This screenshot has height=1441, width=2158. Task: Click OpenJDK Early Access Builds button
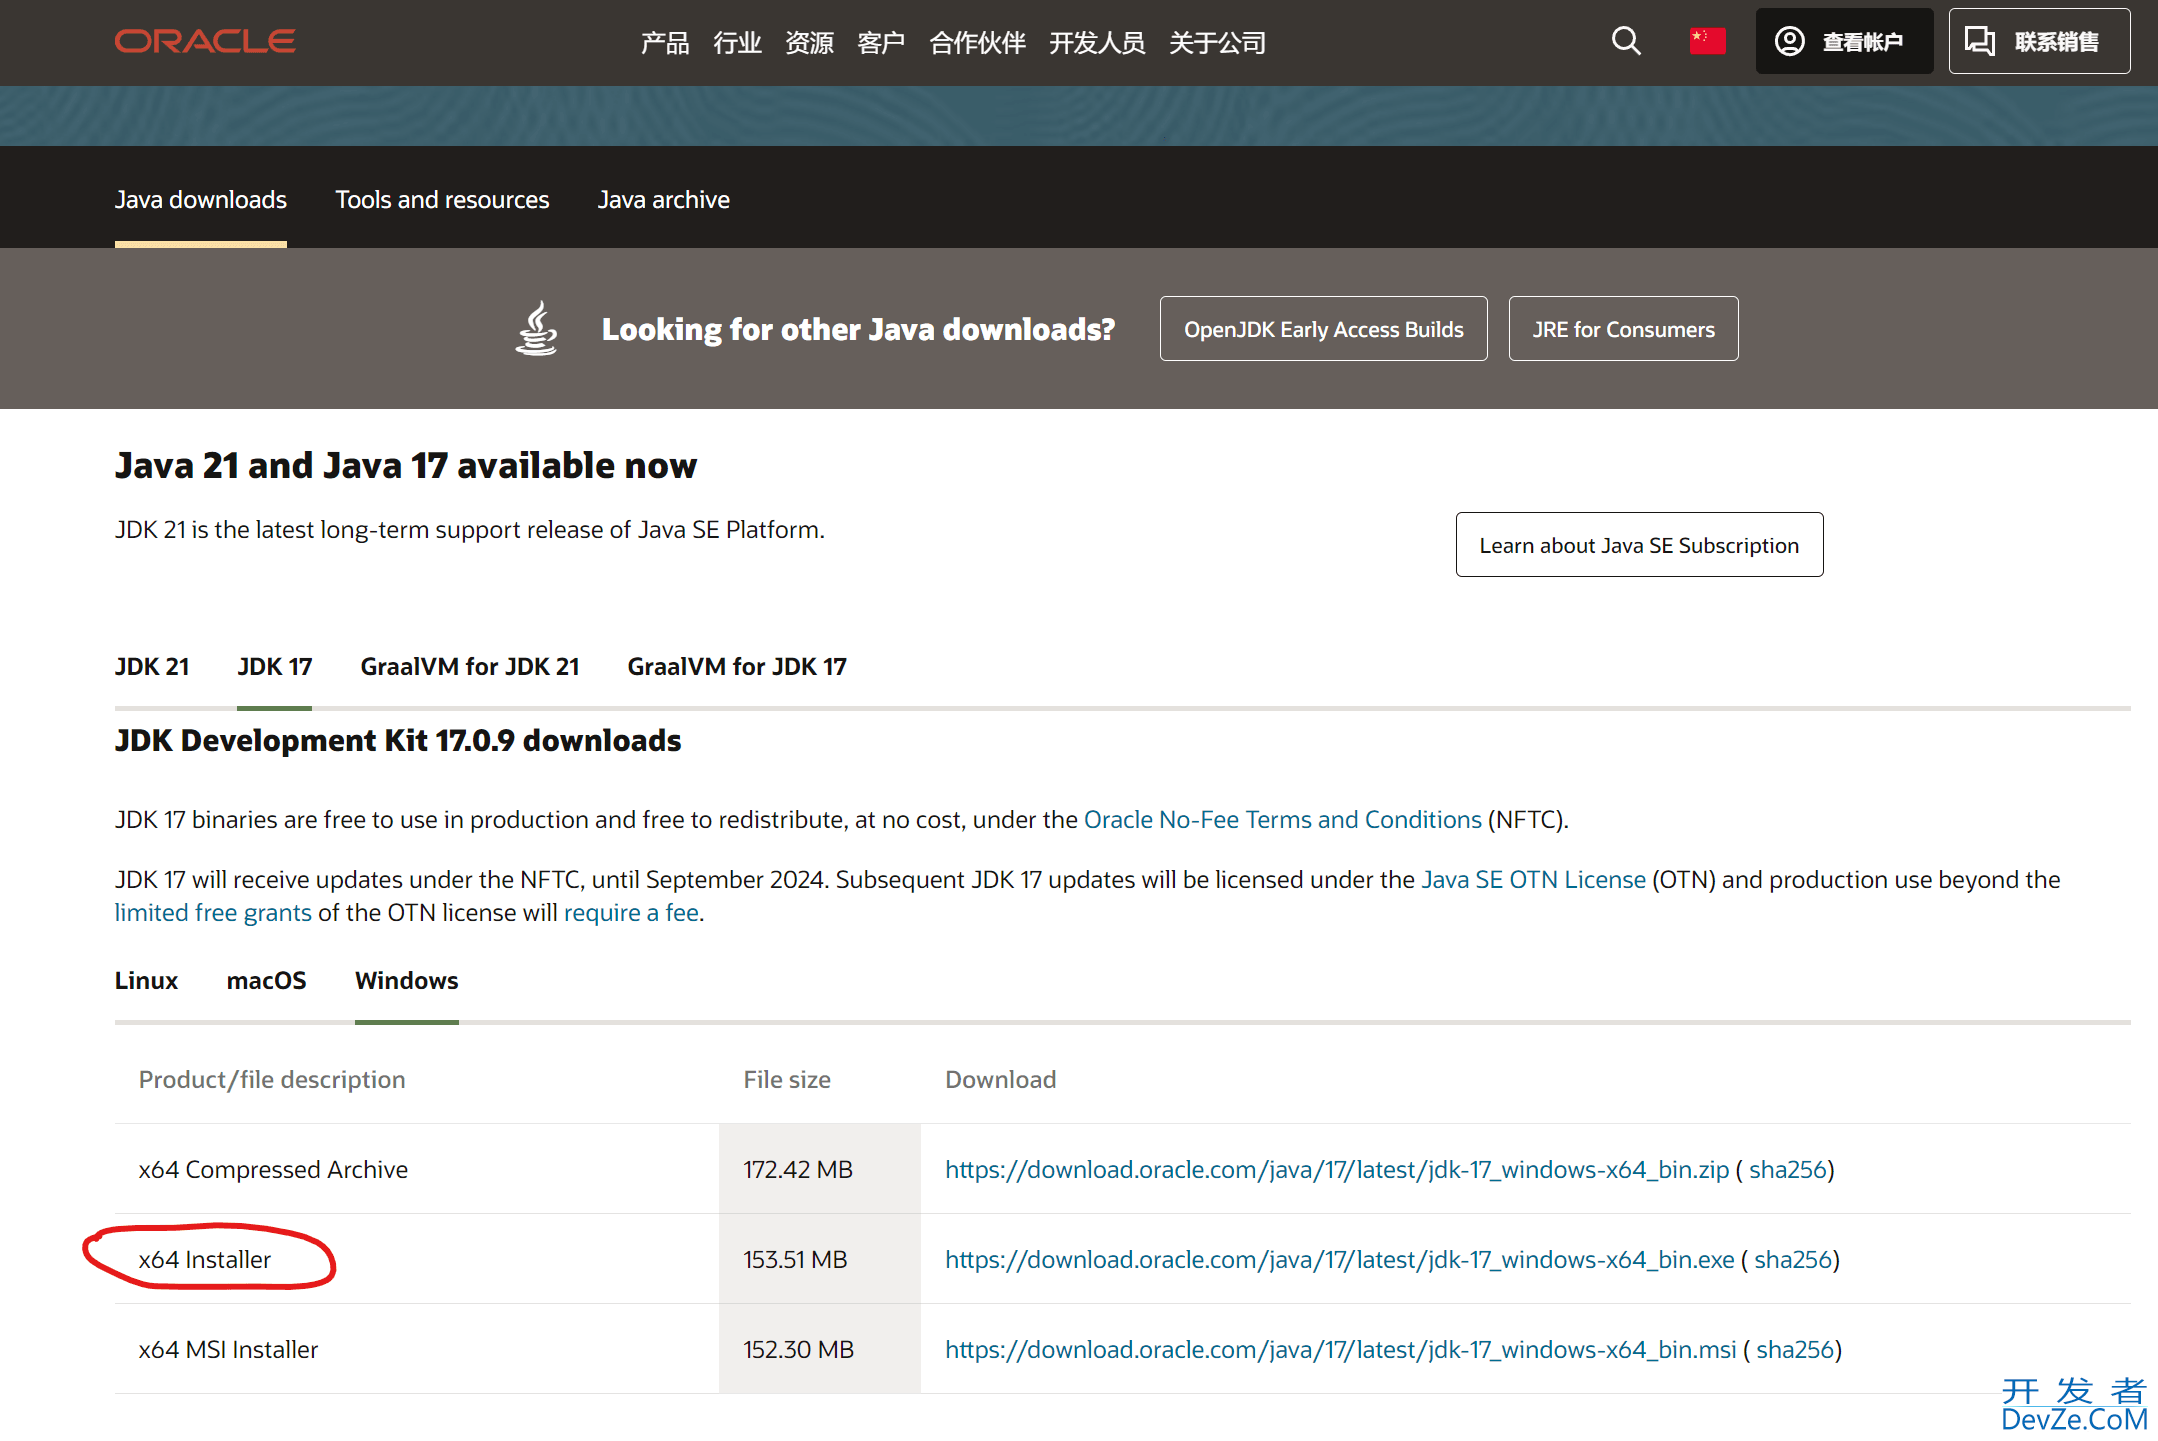[x=1323, y=328]
